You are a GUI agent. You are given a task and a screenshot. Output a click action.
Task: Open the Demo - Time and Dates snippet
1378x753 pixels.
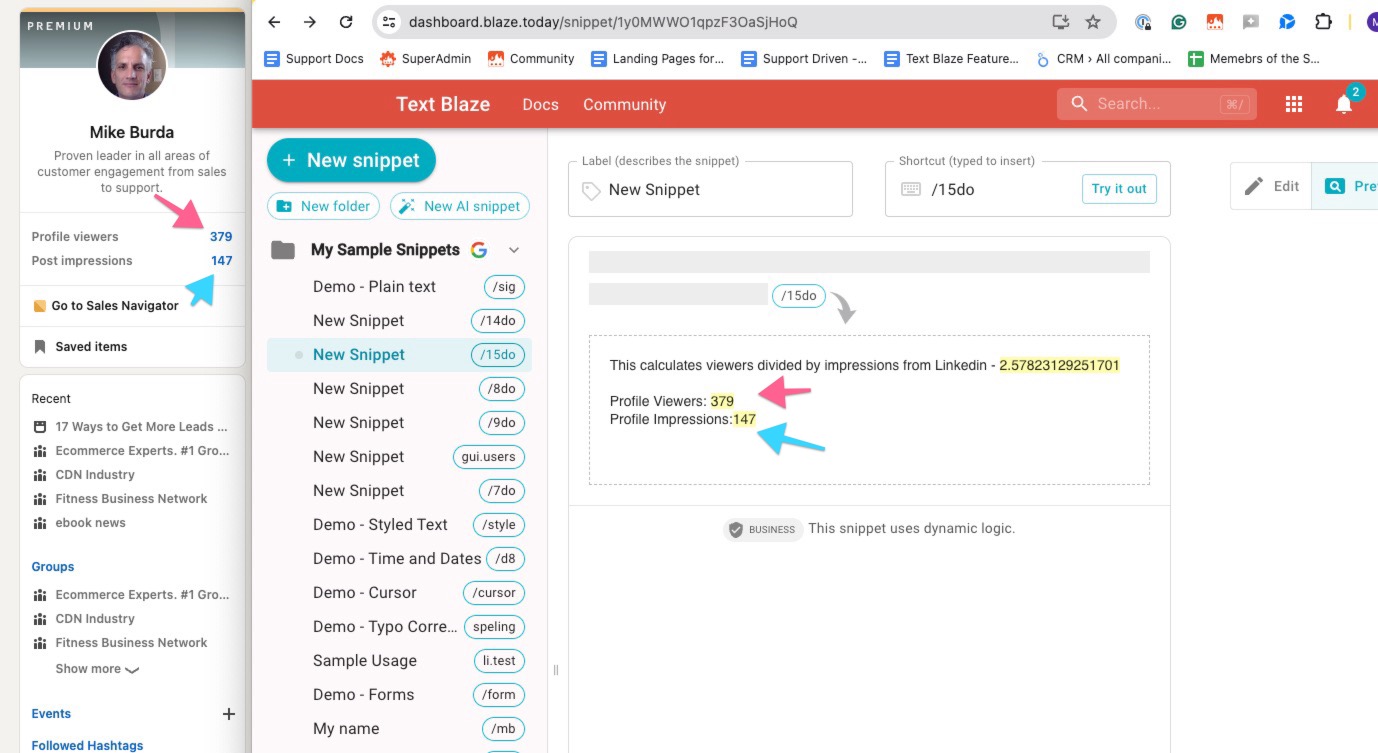(x=399, y=559)
